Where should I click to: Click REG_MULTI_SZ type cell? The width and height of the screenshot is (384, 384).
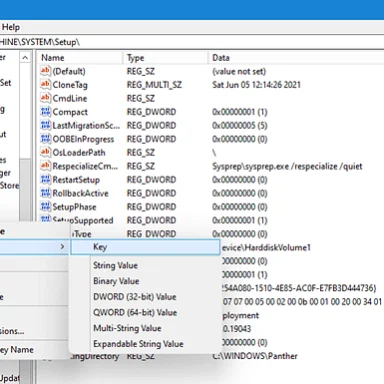[154, 85]
